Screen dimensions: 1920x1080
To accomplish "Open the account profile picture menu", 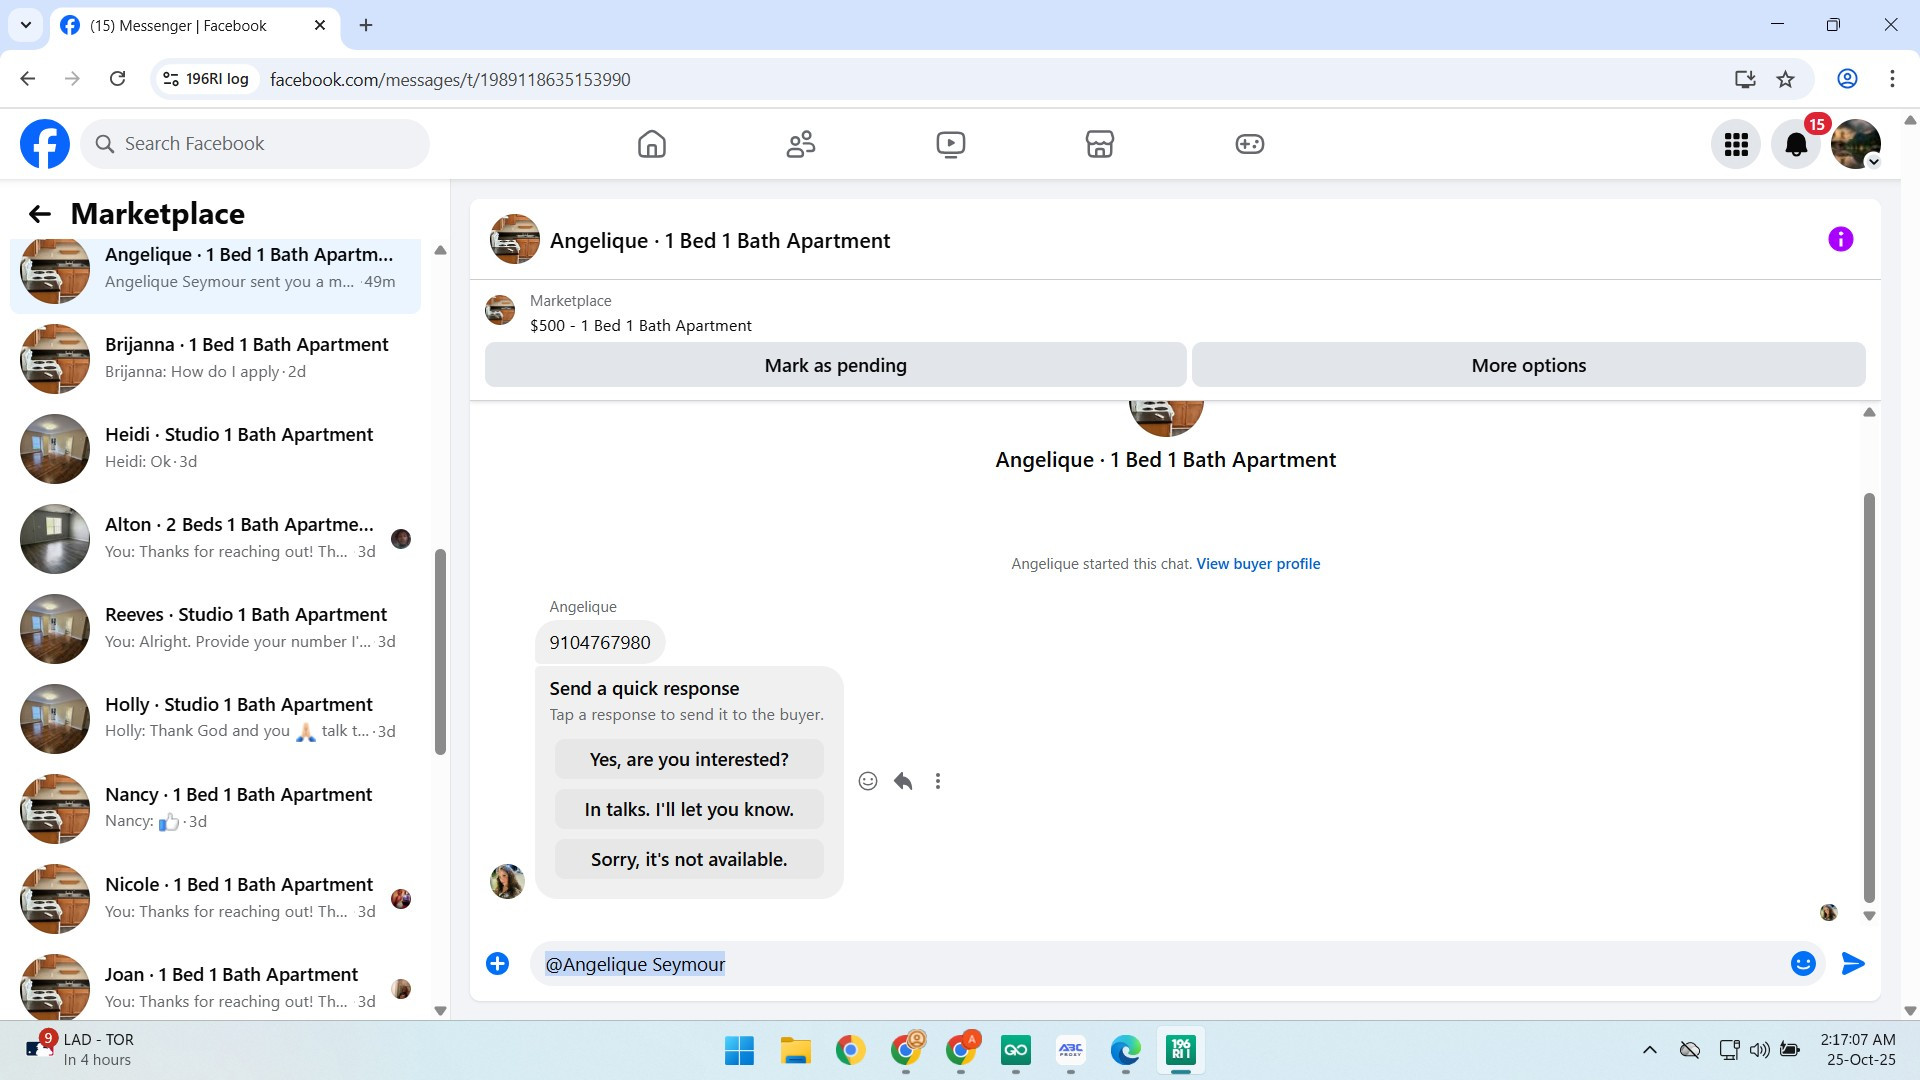I will pyautogui.click(x=1856, y=144).
